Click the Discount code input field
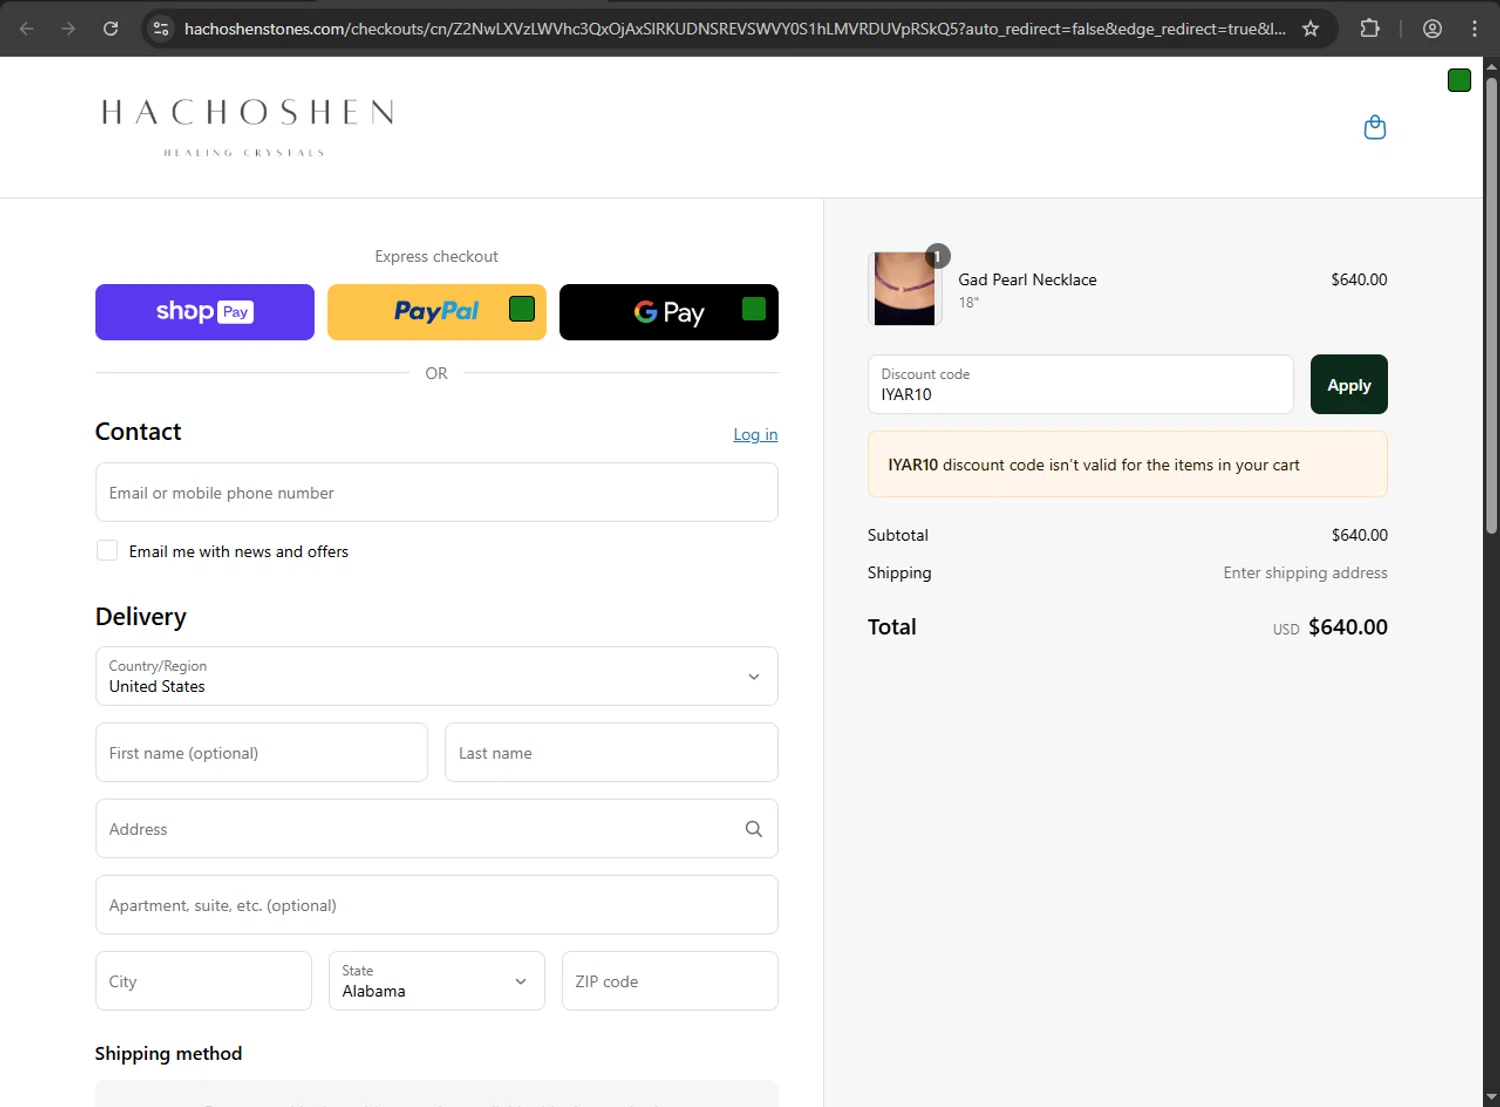Screen dimensions: 1500x1107 point(1081,385)
